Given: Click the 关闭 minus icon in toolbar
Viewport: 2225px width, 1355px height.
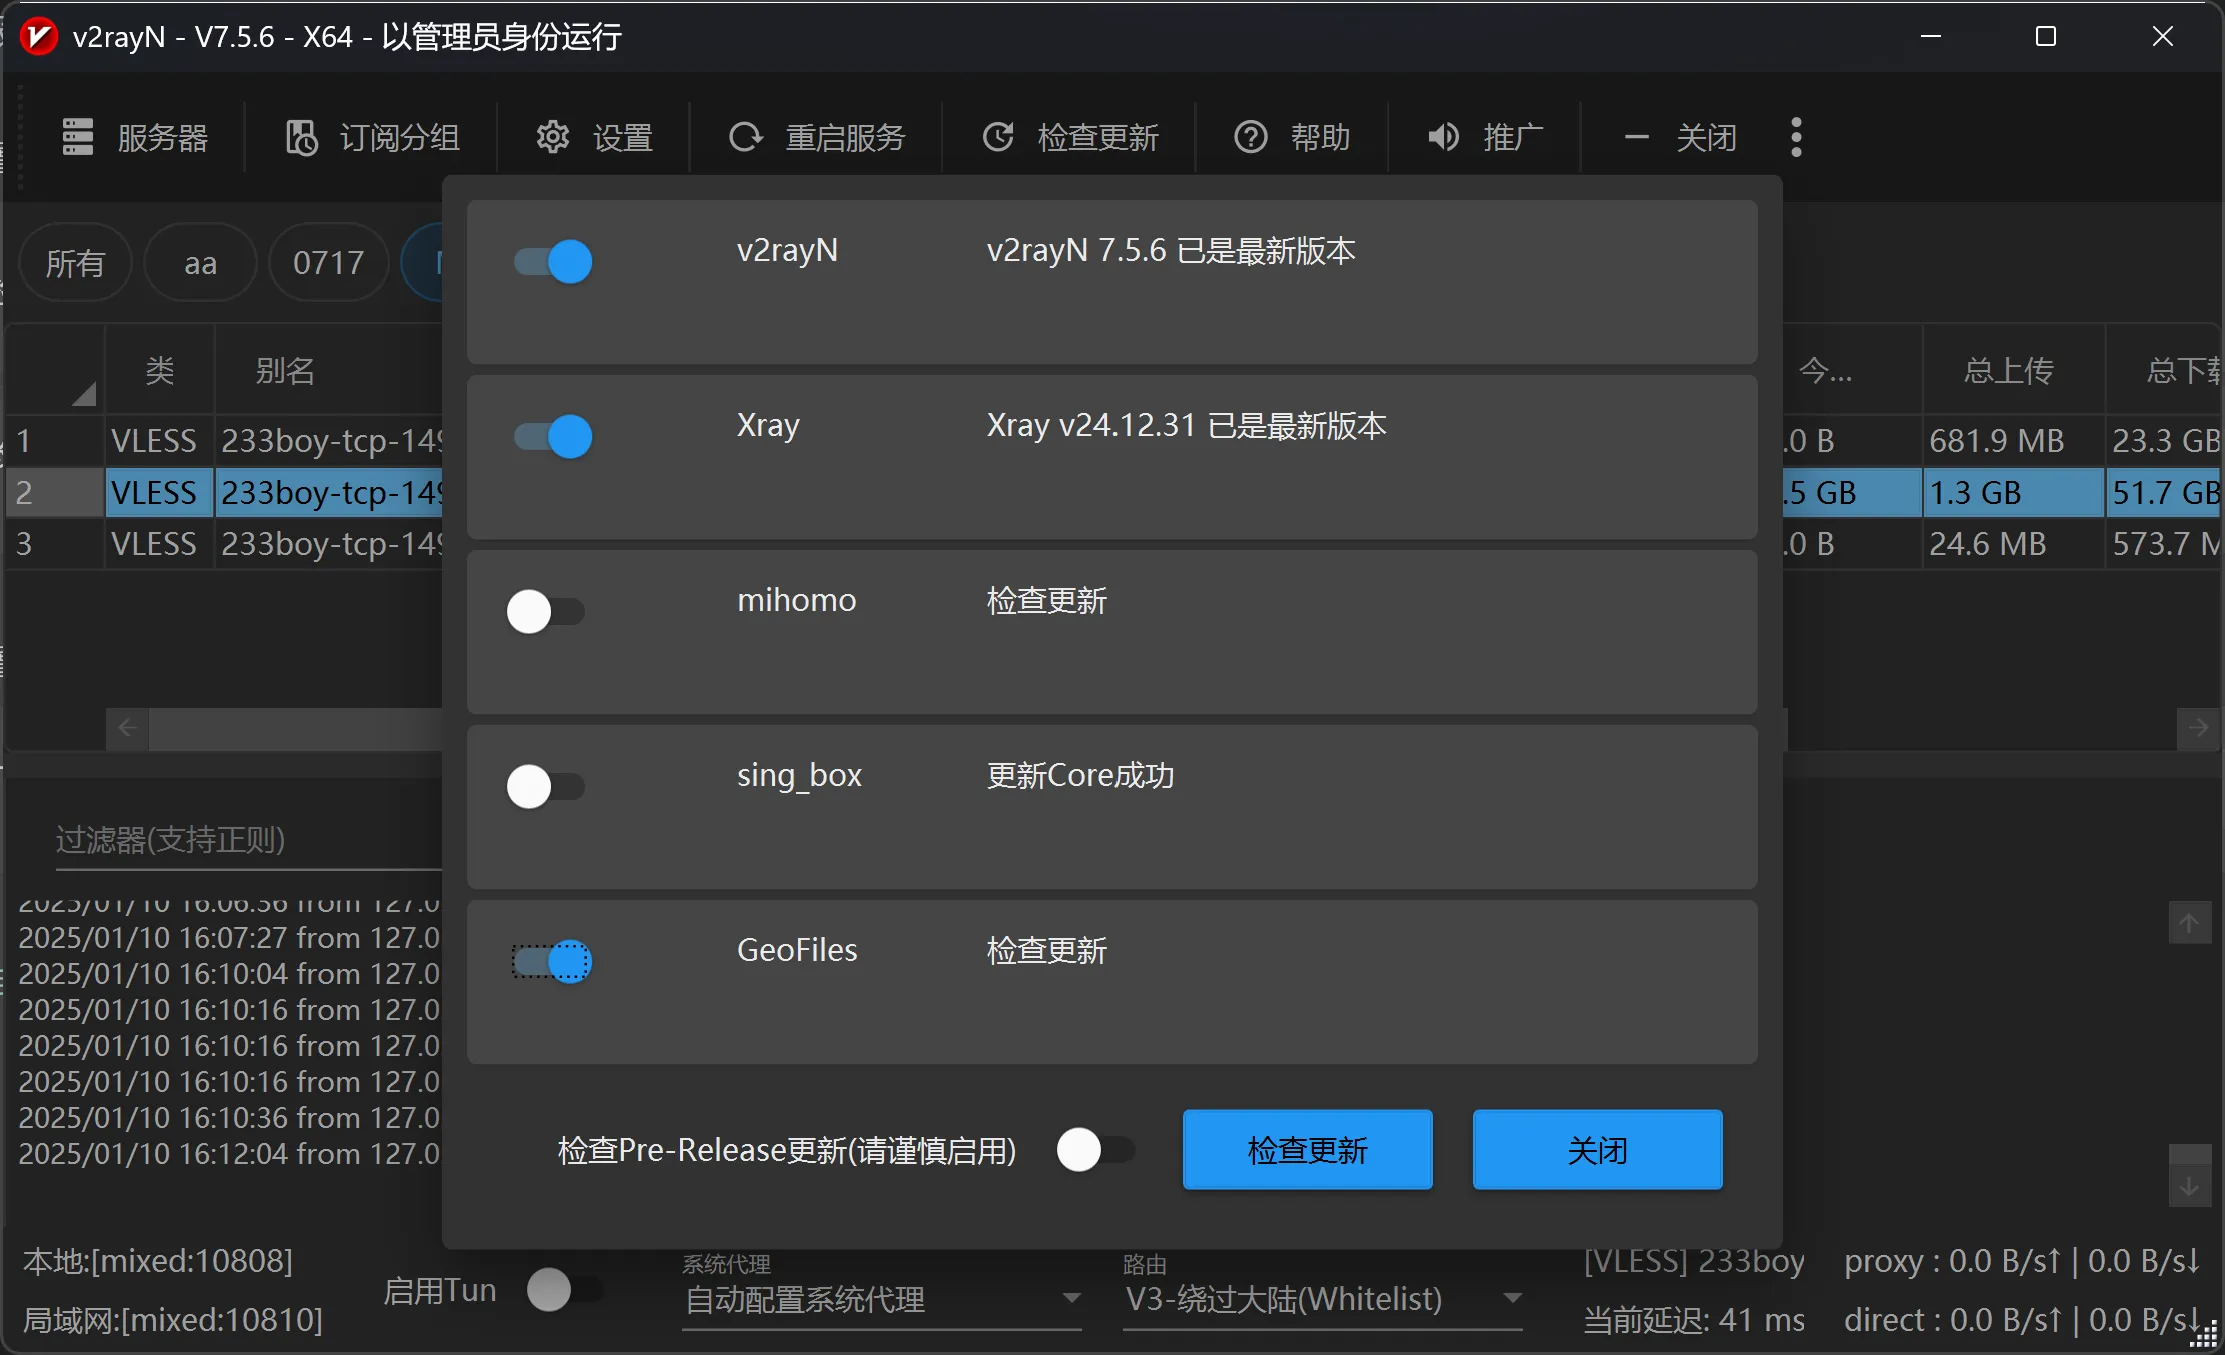Looking at the screenshot, I should [x=1636, y=137].
